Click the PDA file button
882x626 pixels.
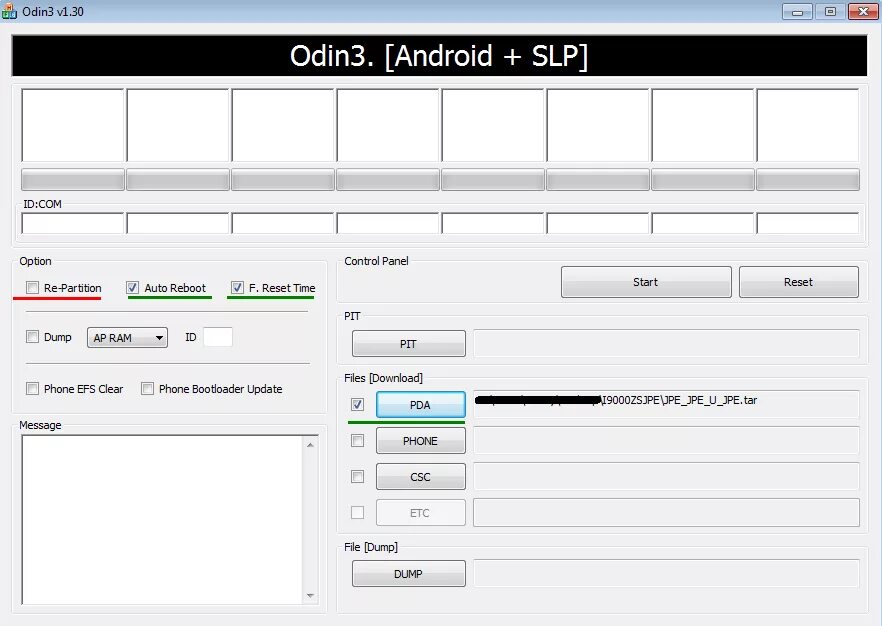[x=420, y=405]
